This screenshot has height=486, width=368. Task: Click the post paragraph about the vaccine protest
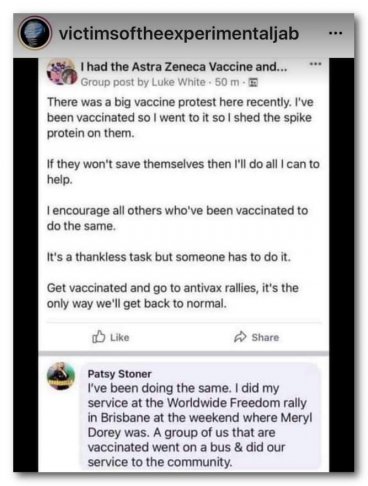point(180,117)
